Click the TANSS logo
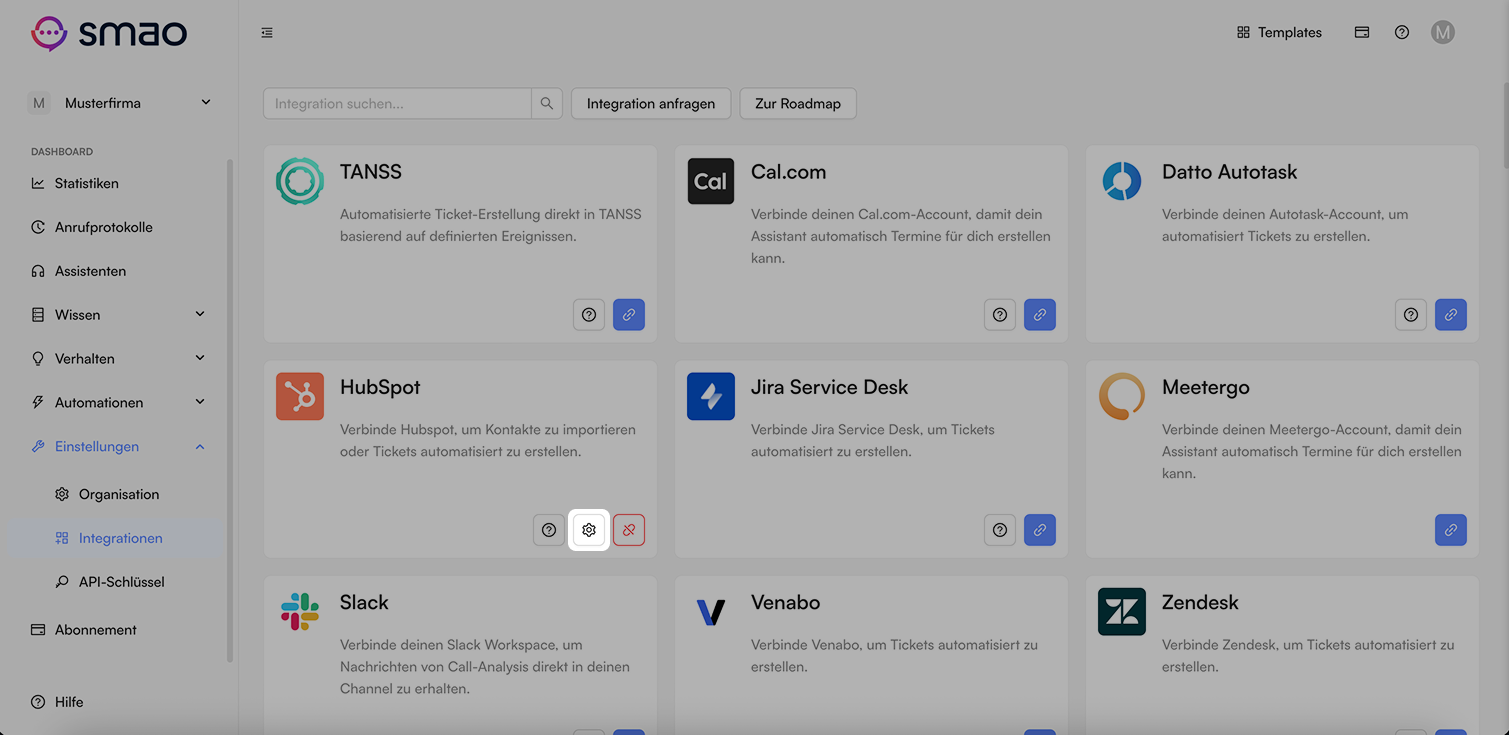The width and height of the screenshot is (1509, 735). 300,181
